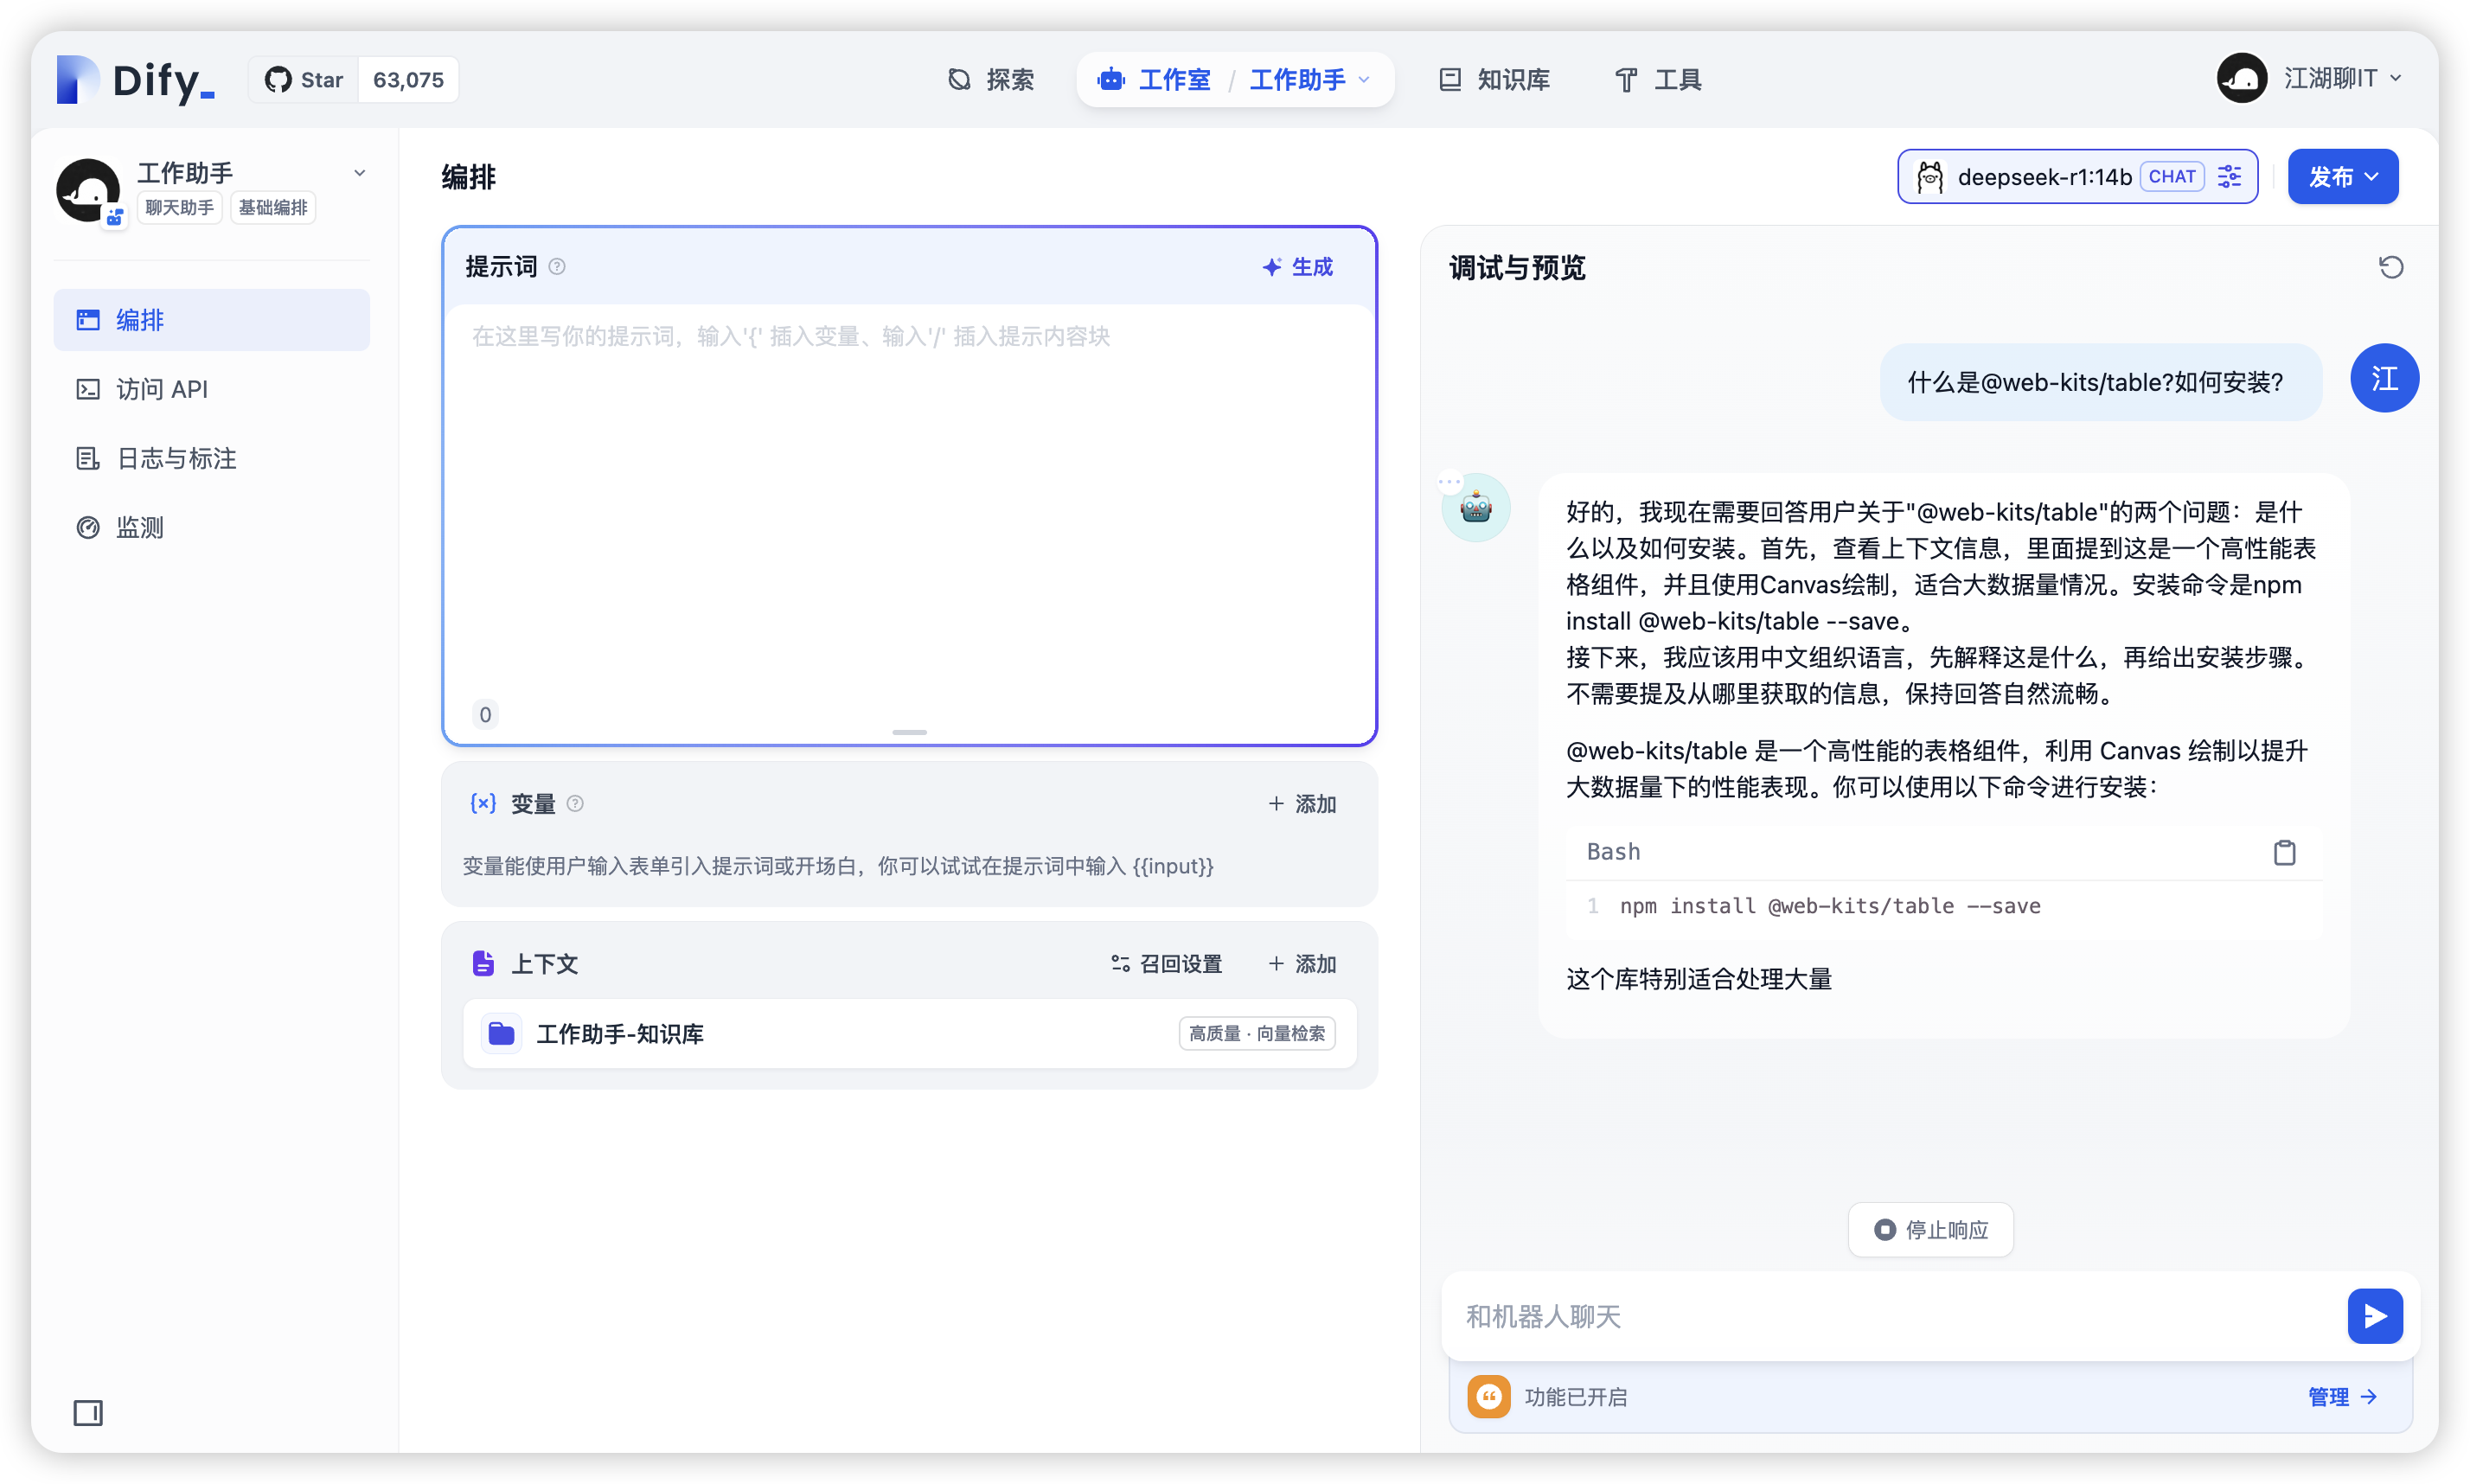Select 编排 in the sidebar
Image resolution: width=2470 pixels, height=1484 pixels.
(x=211, y=320)
